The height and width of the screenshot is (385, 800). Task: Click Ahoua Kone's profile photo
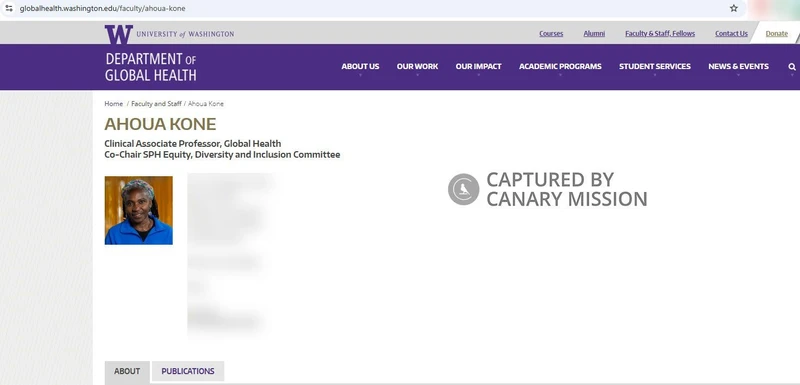pos(139,211)
